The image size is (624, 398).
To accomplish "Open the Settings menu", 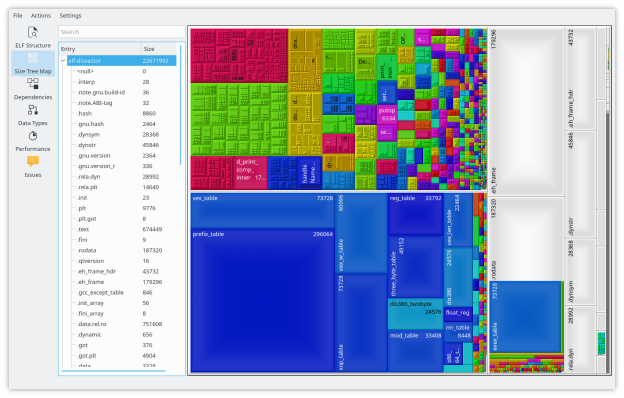I will click(x=70, y=16).
